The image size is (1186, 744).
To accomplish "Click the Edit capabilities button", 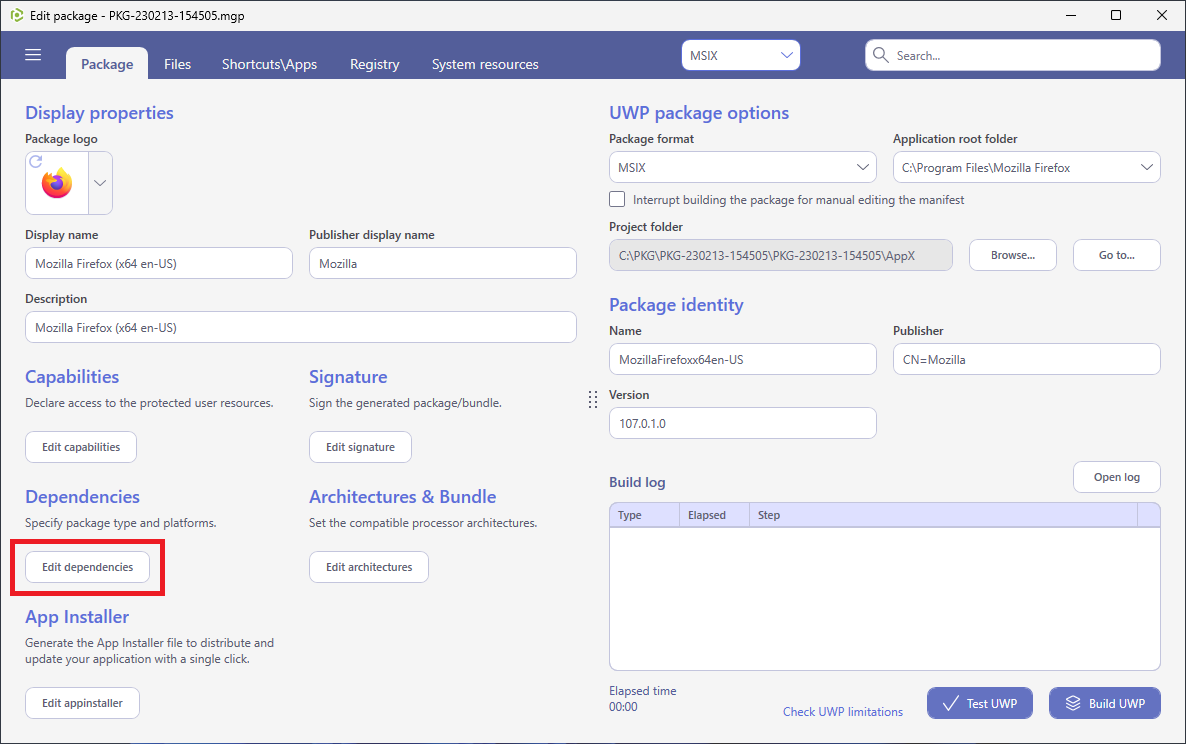I will coord(81,447).
